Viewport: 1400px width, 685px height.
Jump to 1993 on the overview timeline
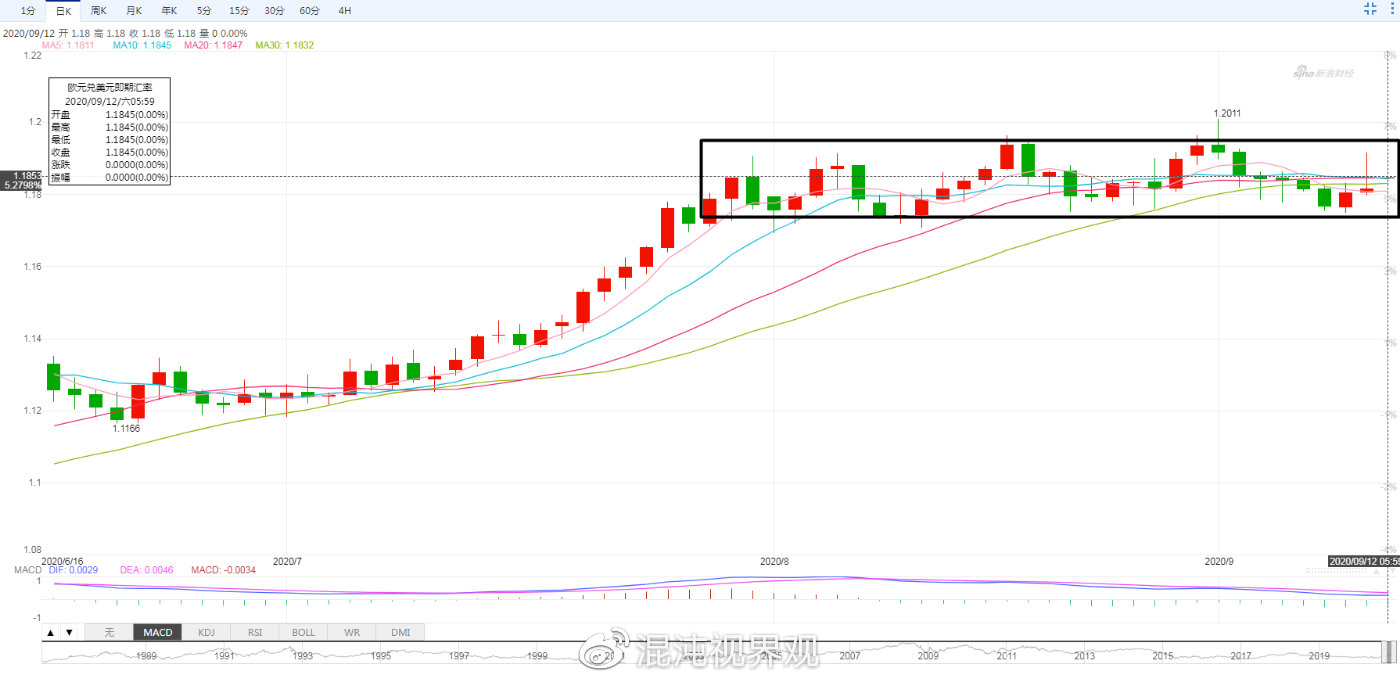tap(302, 656)
